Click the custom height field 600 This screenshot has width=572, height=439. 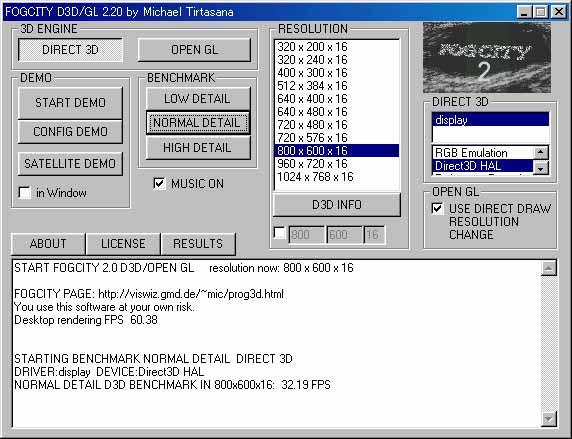[x=344, y=235]
